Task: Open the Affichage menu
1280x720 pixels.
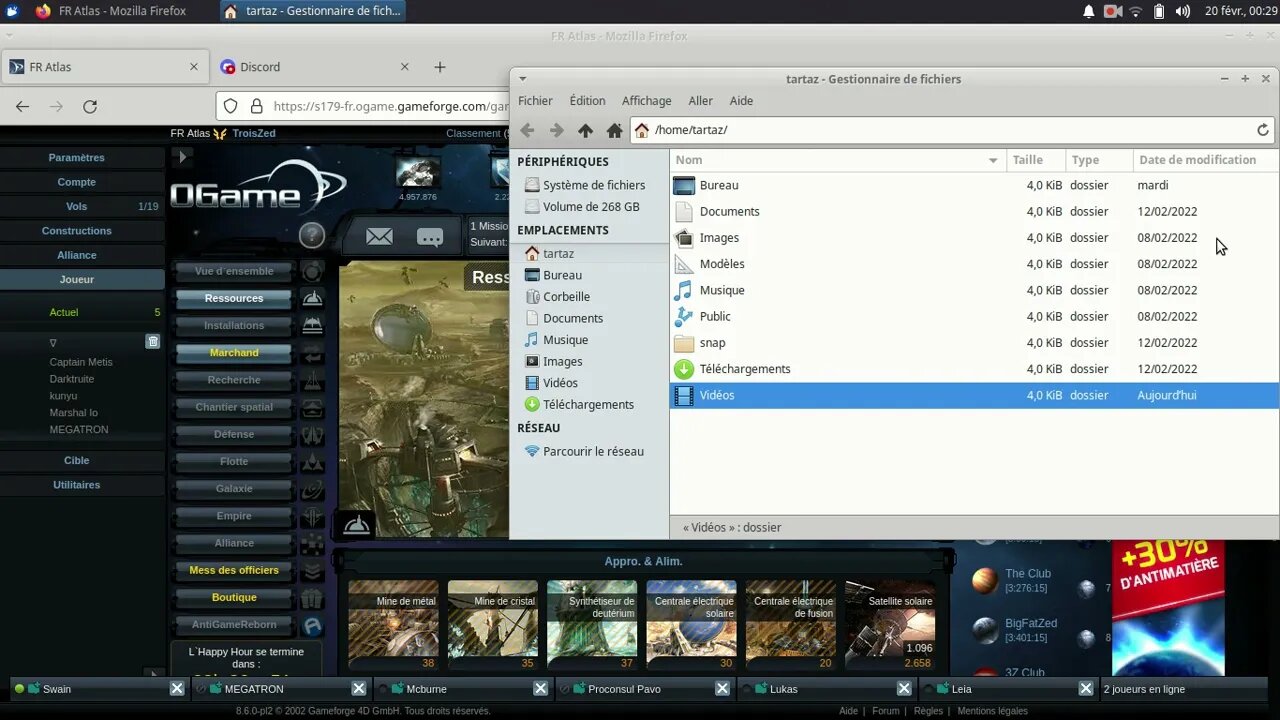Action: coord(647,101)
